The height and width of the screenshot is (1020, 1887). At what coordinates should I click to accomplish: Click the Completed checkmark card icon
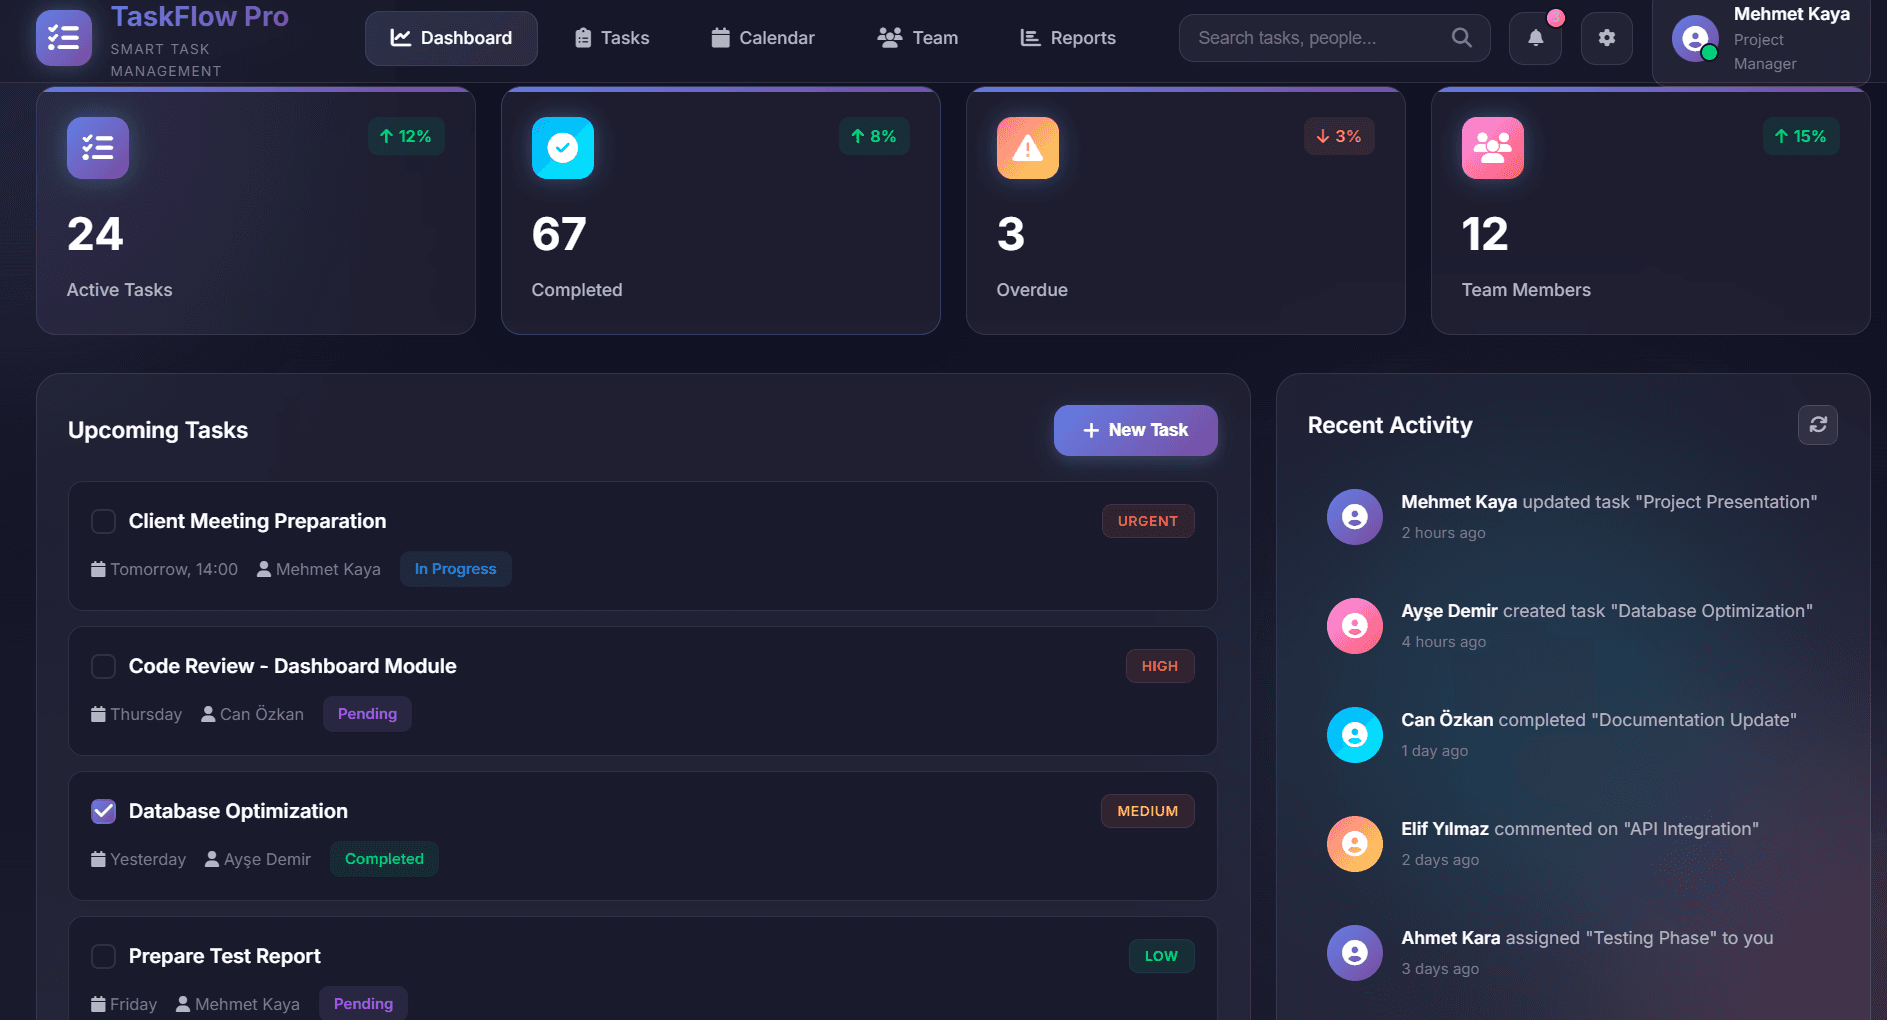pos(562,148)
